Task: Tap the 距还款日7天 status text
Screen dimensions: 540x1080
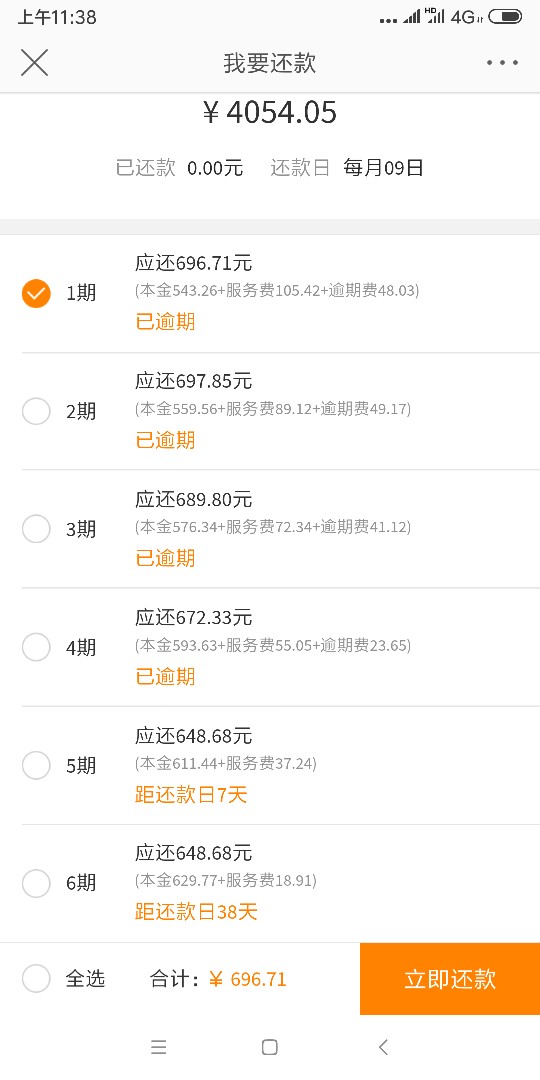Action: [x=191, y=795]
